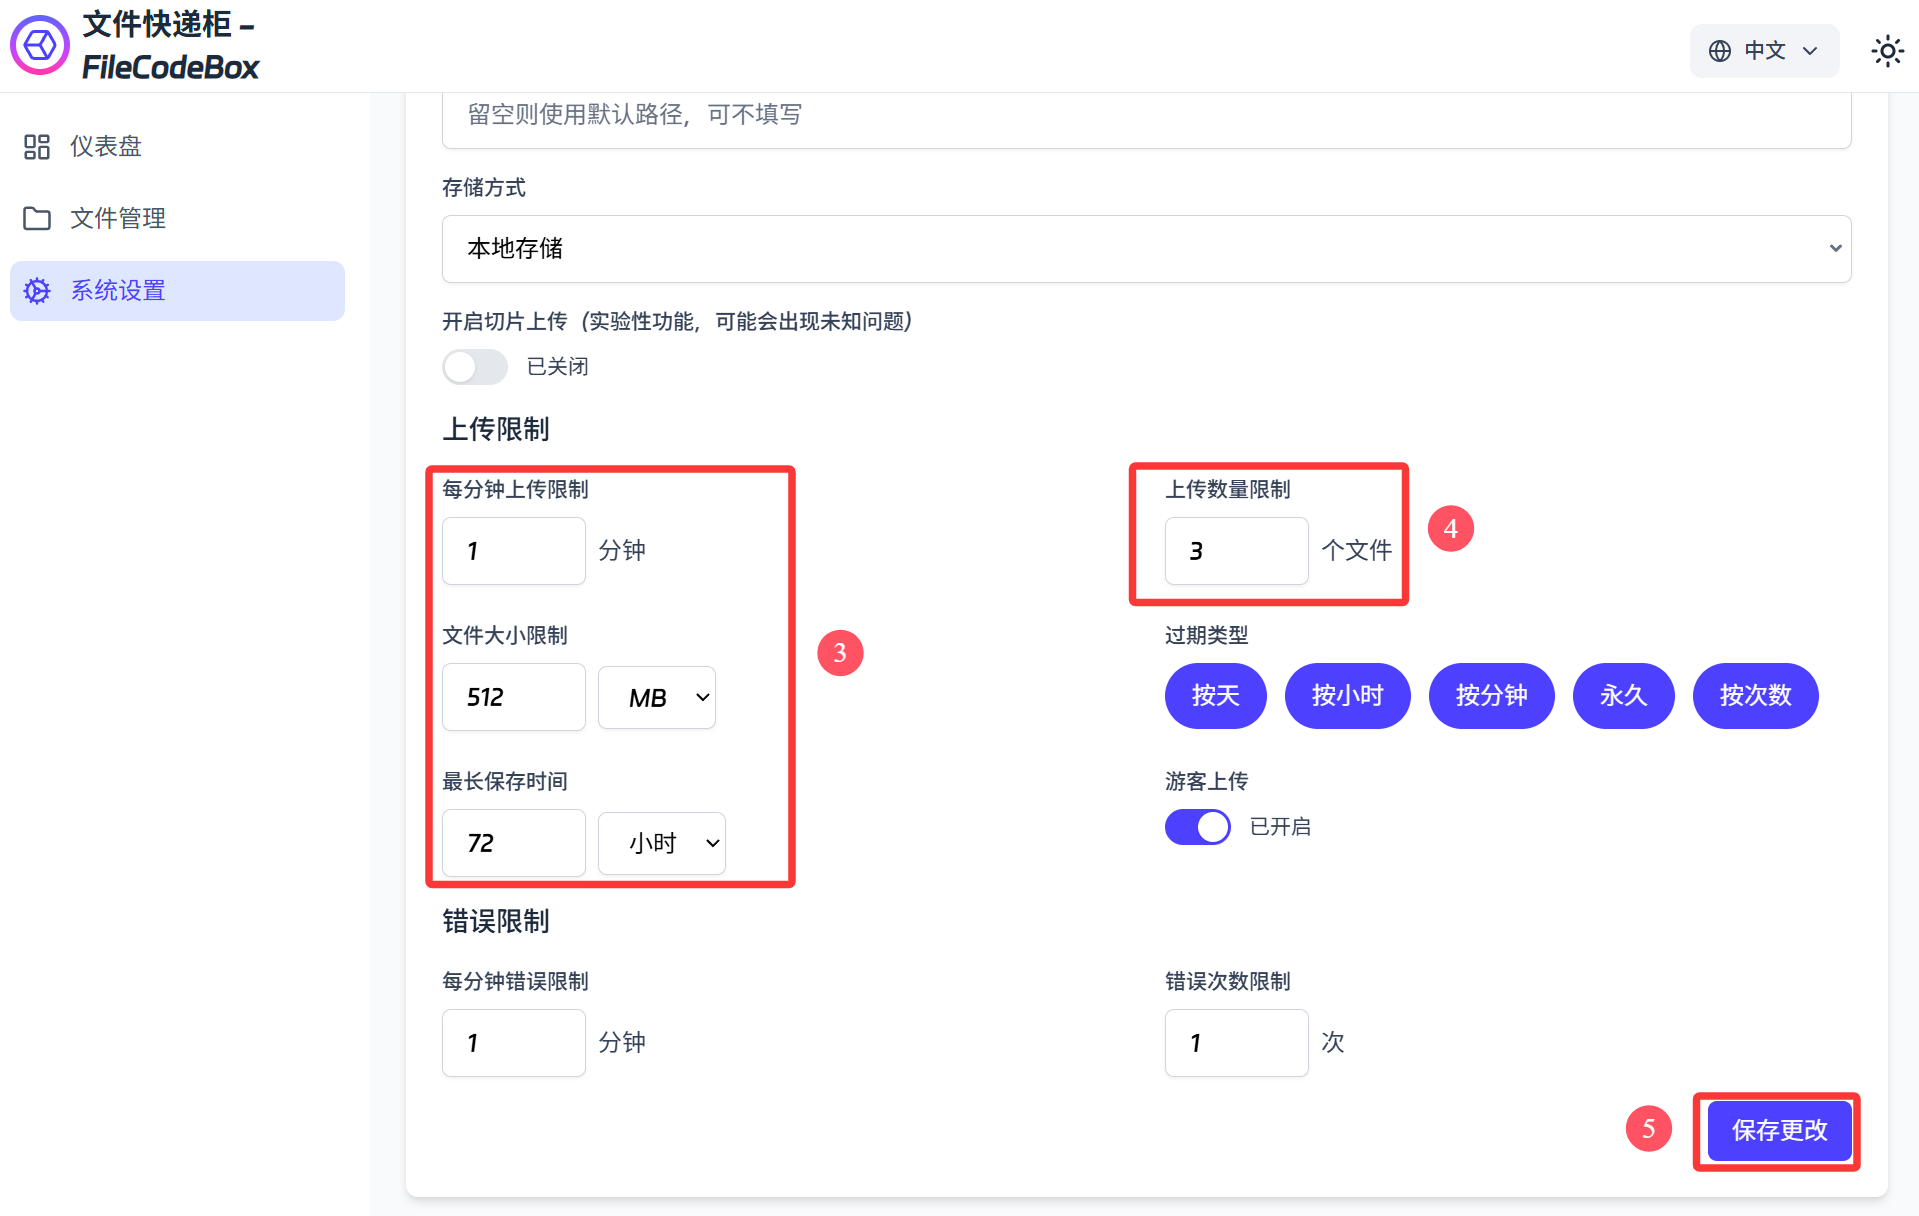The height and width of the screenshot is (1216, 1919).
Task: Open the 中文 language selector
Action: click(1764, 51)
